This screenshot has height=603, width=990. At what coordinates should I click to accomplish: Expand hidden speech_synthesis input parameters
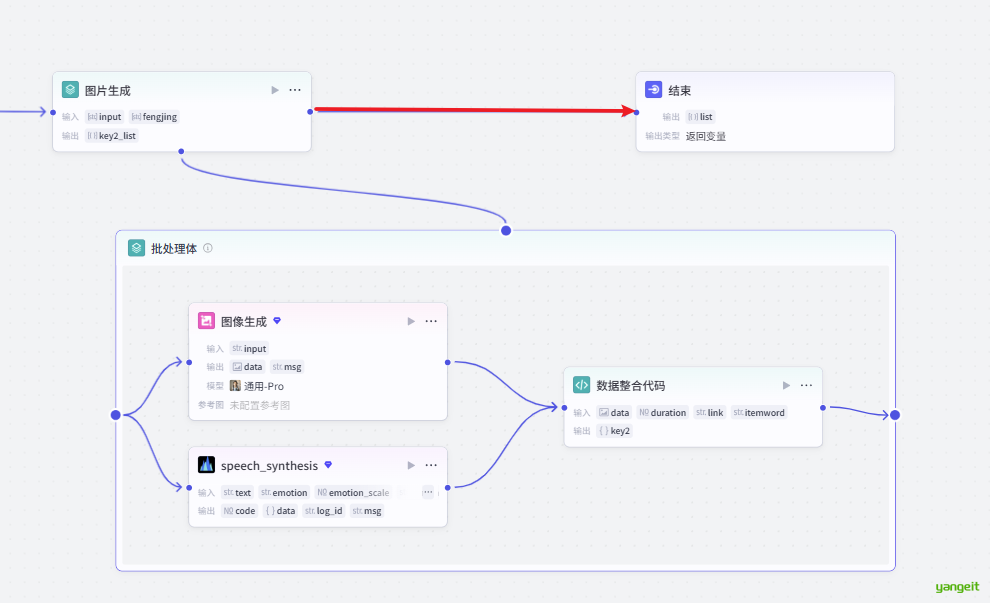click(x=428, y=492)
